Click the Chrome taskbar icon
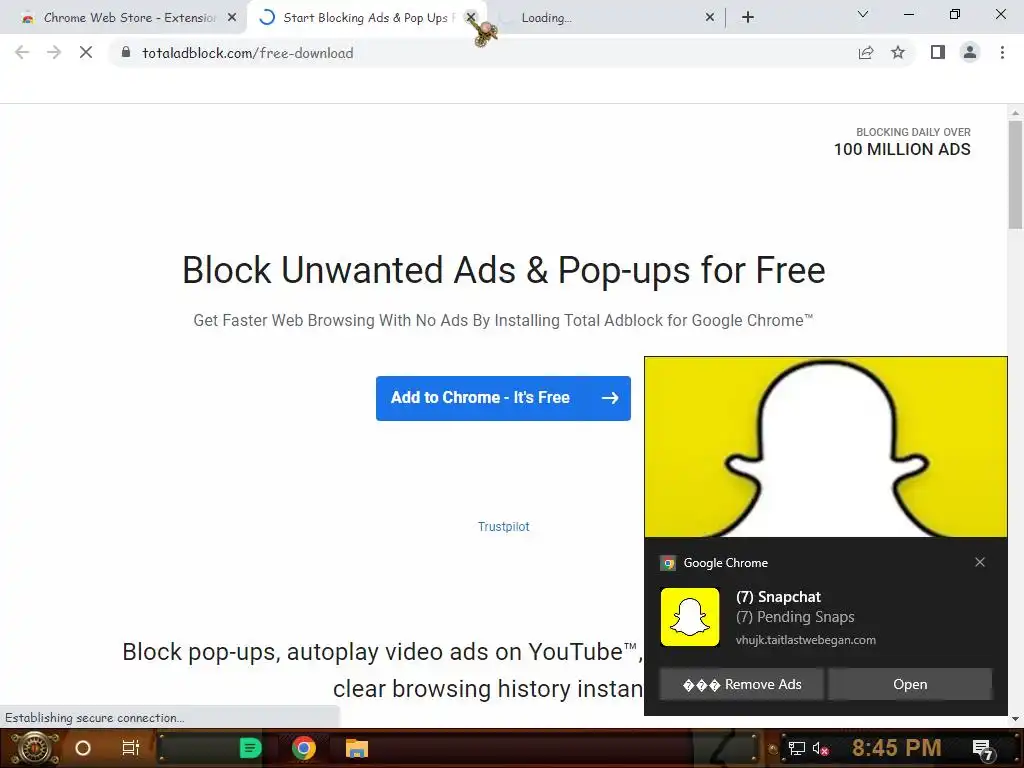 pyautogui.click(x=303, y=748)
